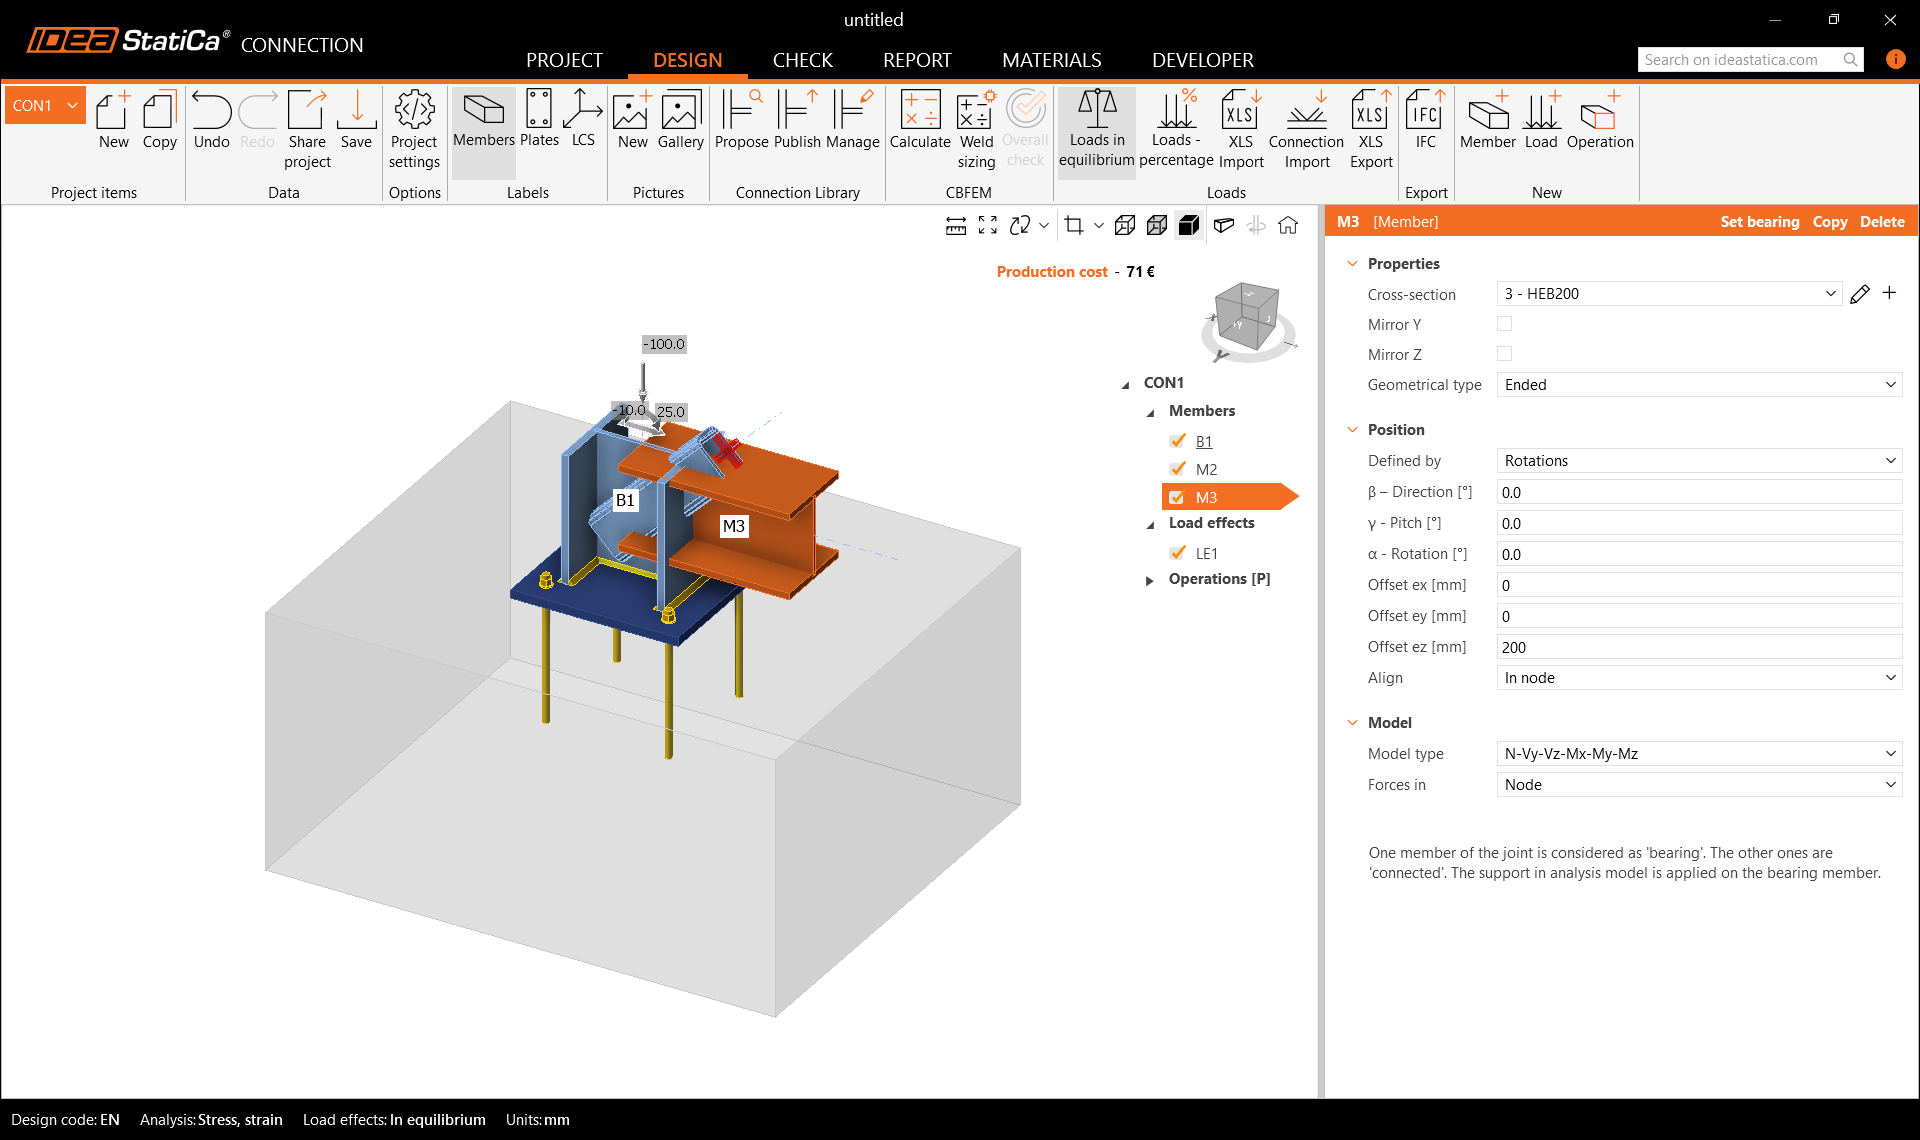
Task: Add new cross-section with plus icon
Action: 1889,293
